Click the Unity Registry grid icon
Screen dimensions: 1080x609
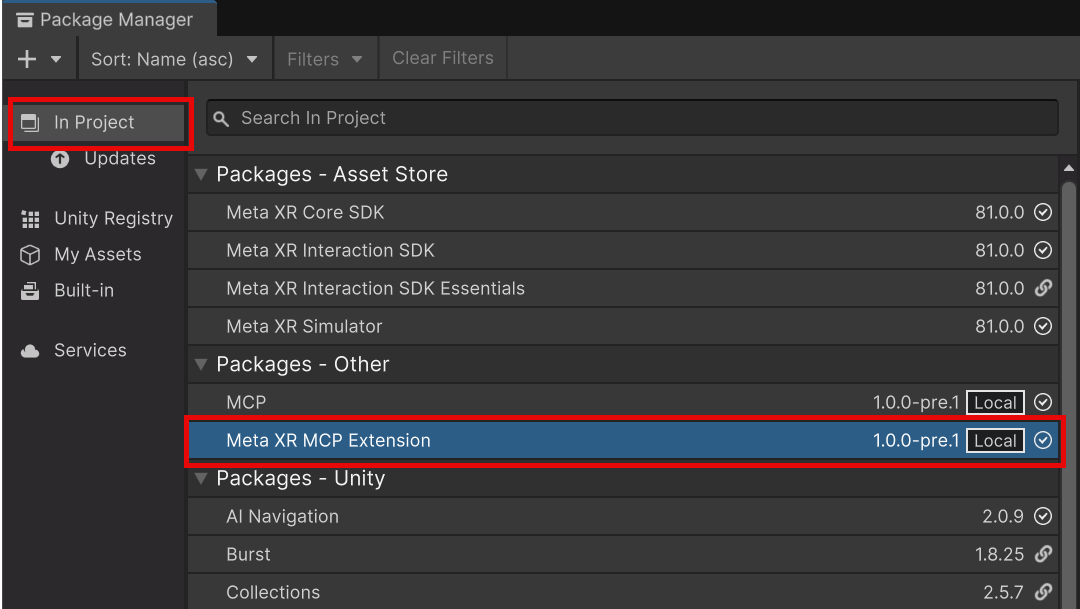pos(30,219)
